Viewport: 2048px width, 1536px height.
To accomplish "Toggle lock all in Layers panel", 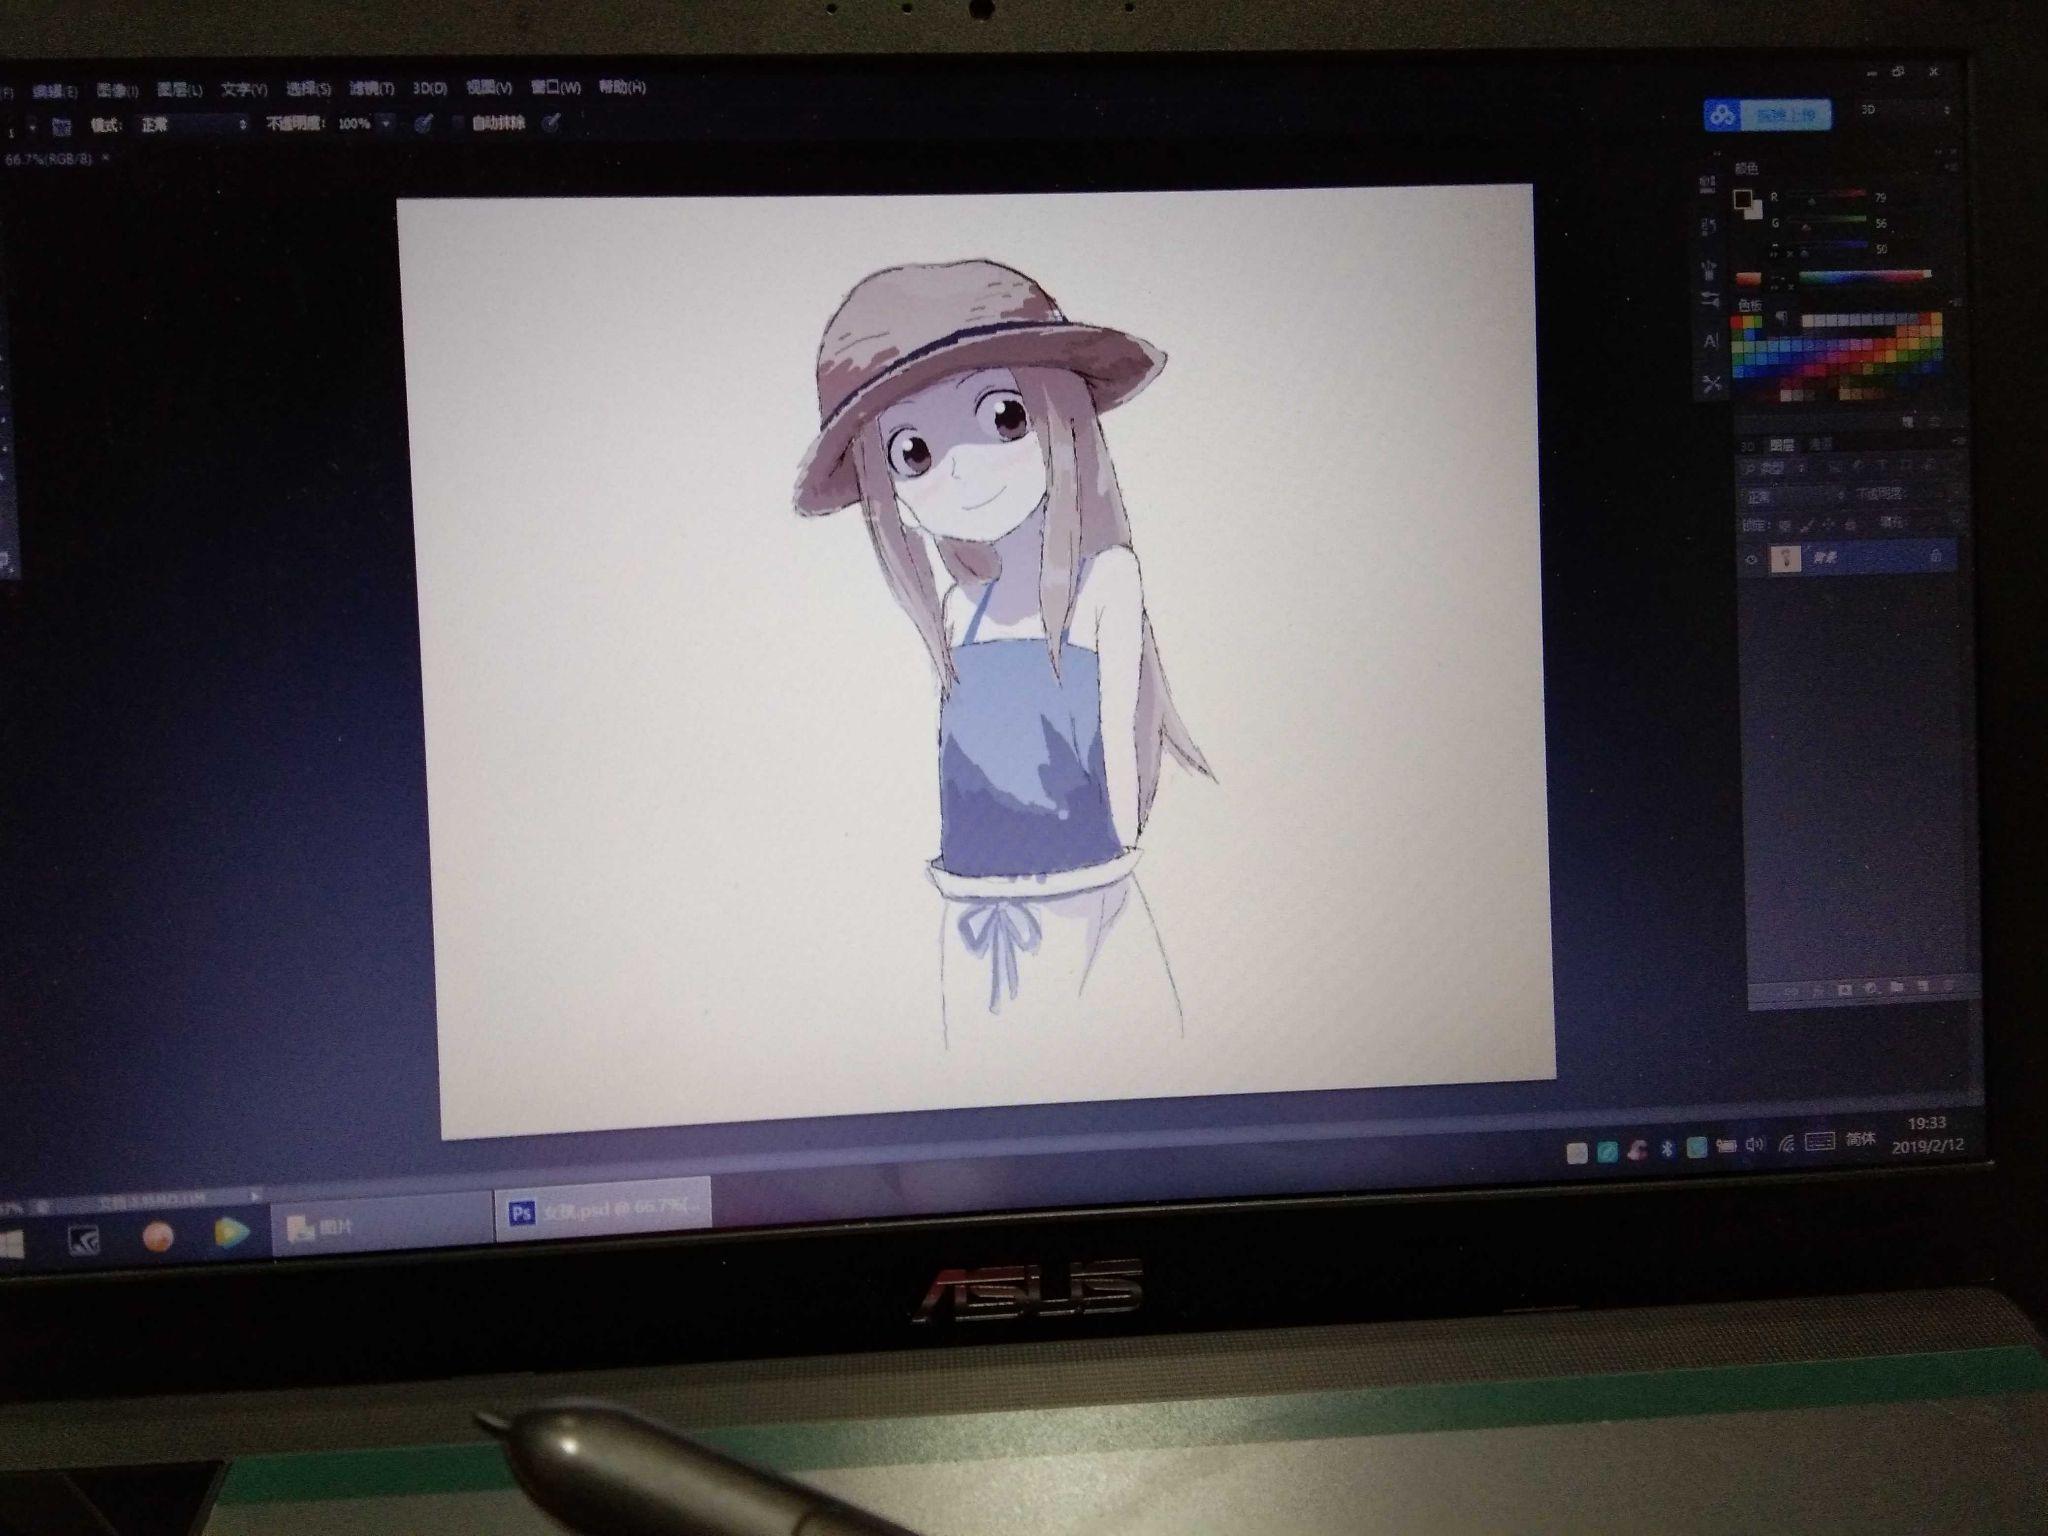I will (1850, 524).
